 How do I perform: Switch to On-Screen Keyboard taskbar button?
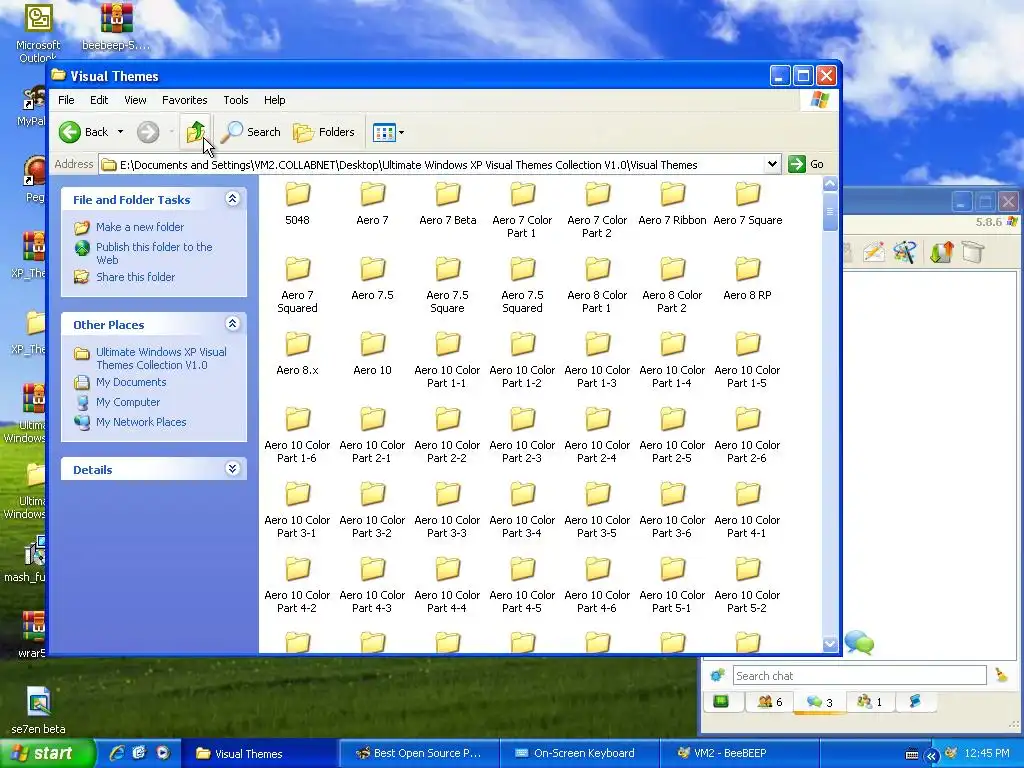click(x=579, y=753)
